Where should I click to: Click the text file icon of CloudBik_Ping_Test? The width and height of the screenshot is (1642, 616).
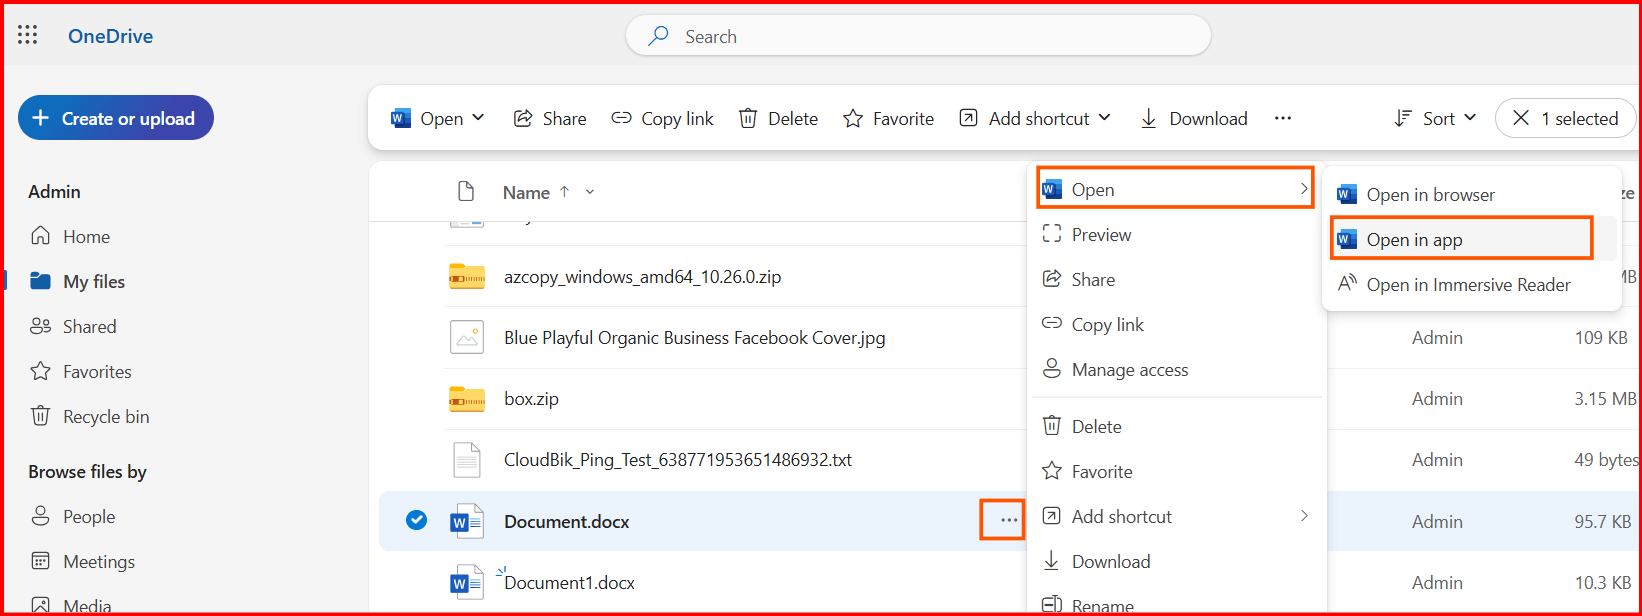point(467,460)
